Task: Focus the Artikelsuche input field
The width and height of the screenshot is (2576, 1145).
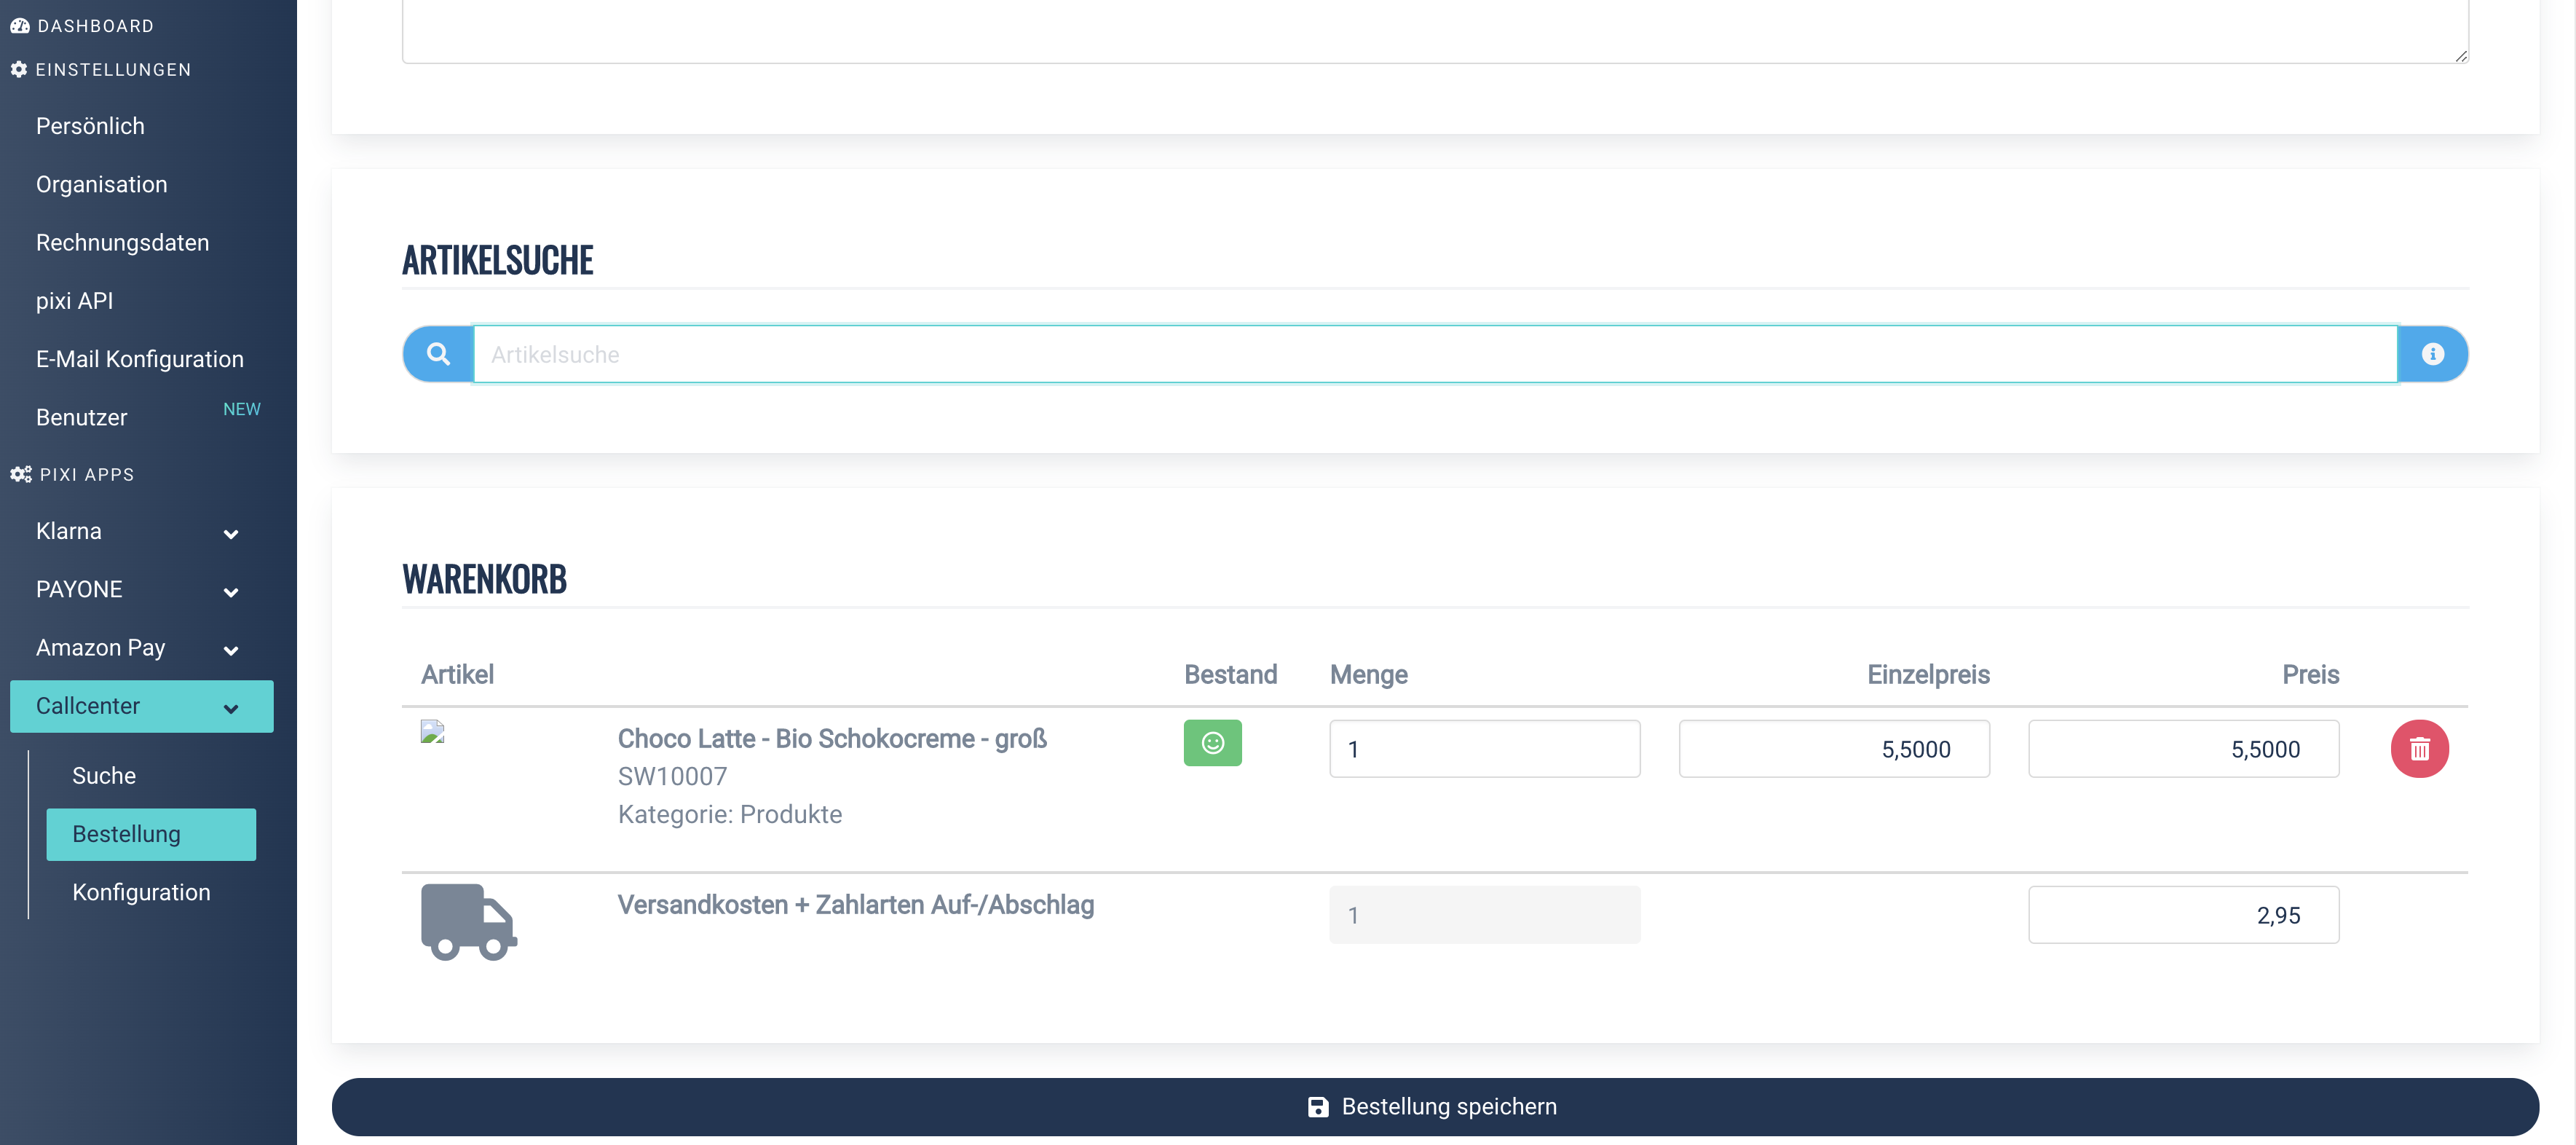Action: [x=1435, y=354]
